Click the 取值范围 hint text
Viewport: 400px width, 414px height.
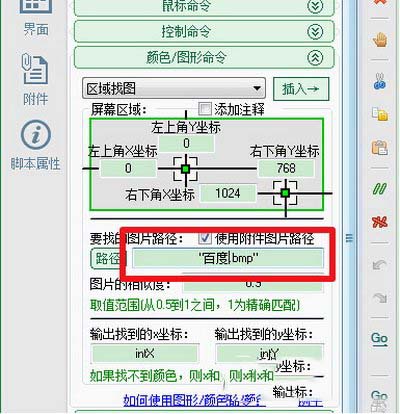[x=195, y=305]
